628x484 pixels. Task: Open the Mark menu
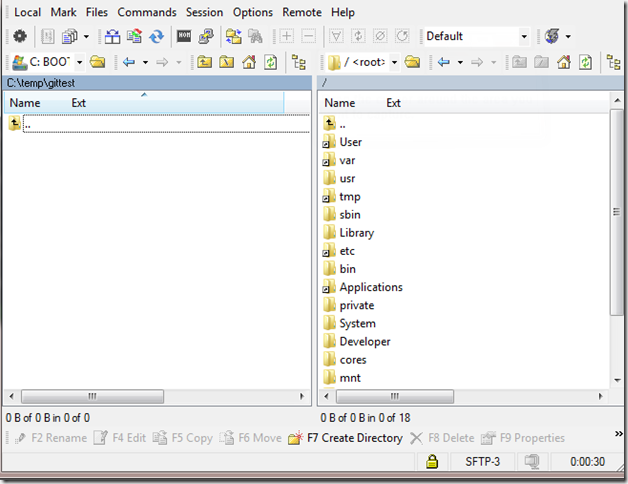[x=63, y=12]
